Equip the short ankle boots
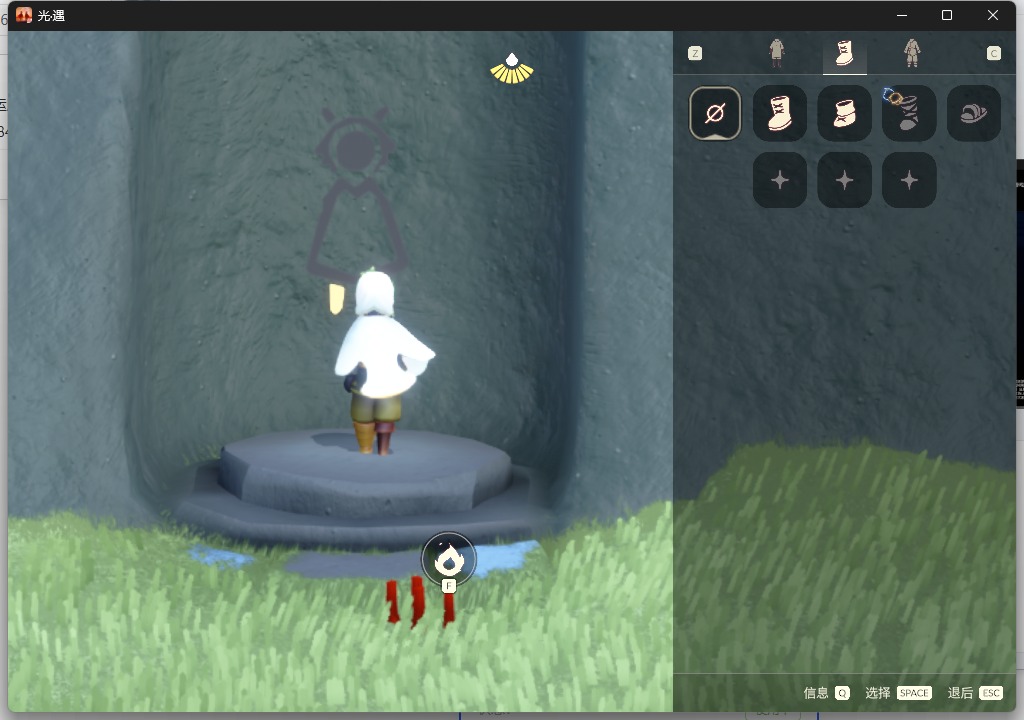 coord(844,113)
